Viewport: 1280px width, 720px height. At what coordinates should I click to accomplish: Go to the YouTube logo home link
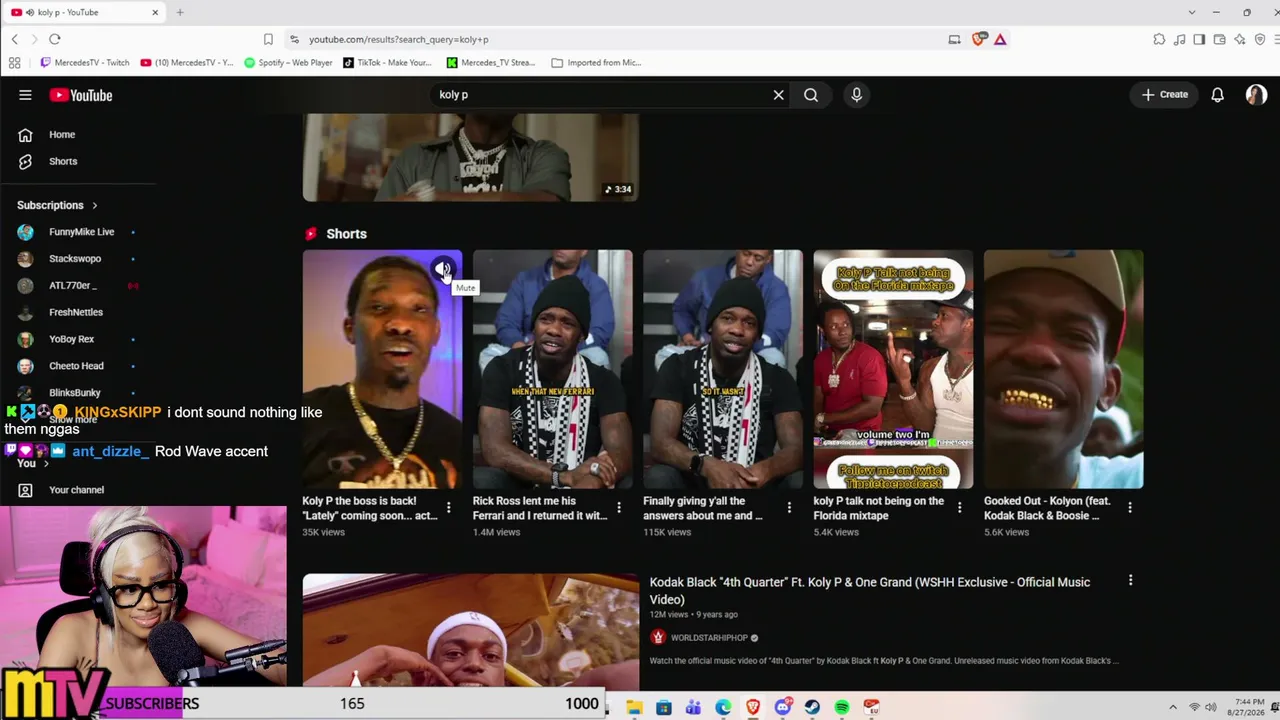pos(81,95)
